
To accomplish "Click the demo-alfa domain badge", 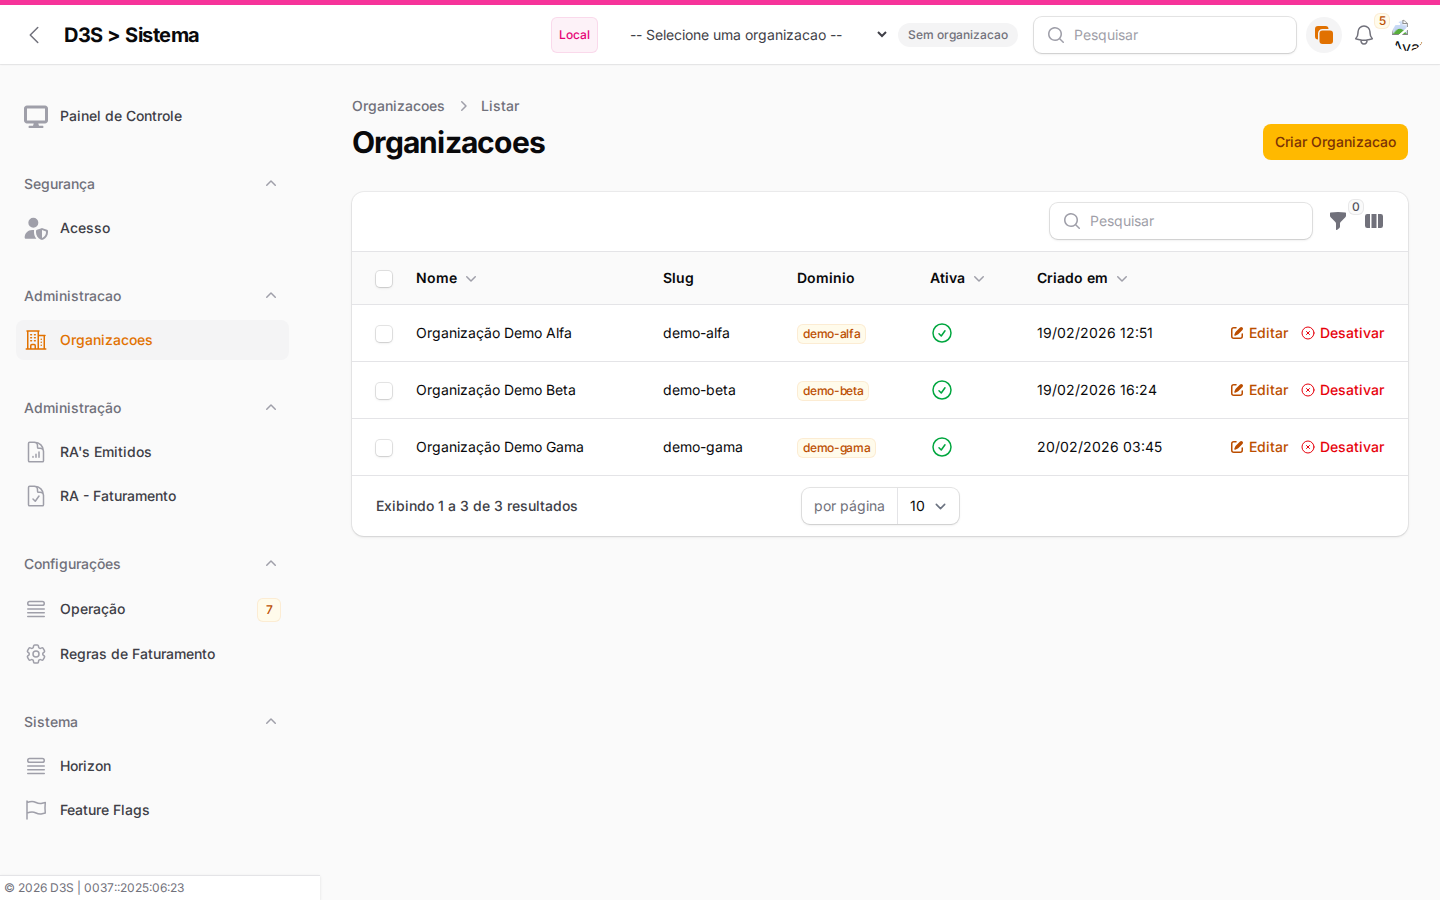I will (x=831, y=334).
